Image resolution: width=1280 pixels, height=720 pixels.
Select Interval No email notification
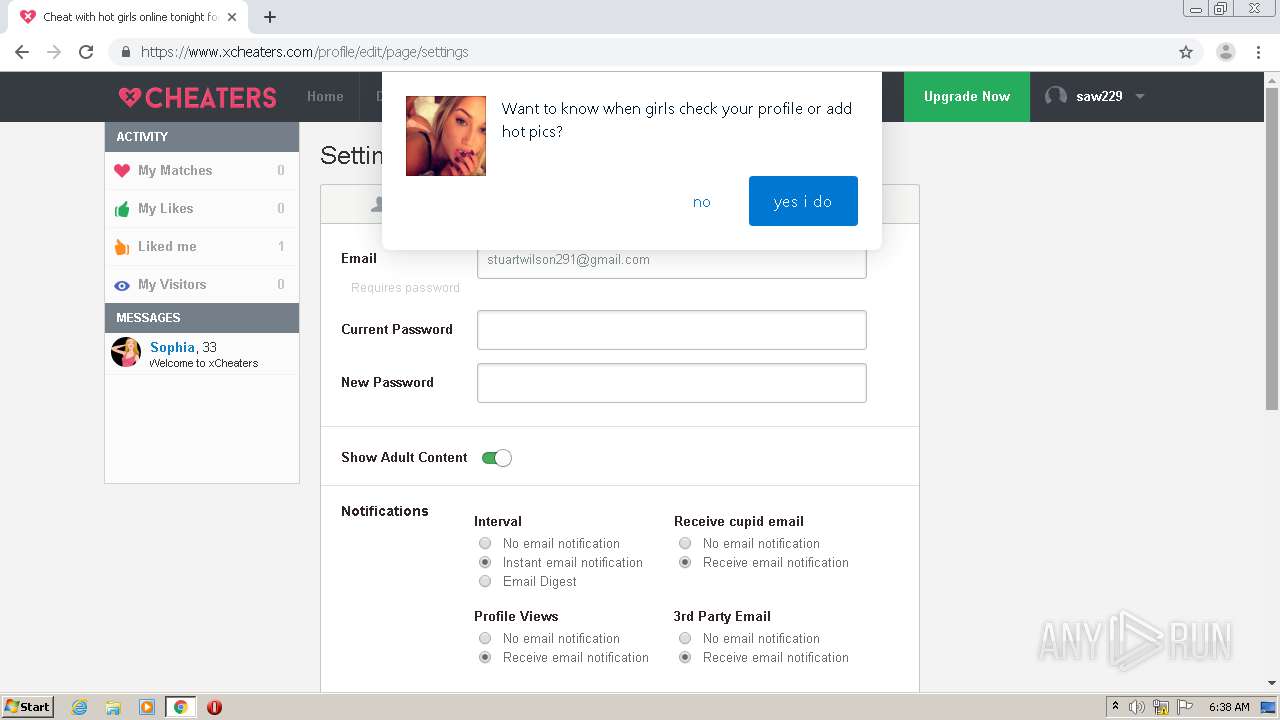[x=485, y=543]
